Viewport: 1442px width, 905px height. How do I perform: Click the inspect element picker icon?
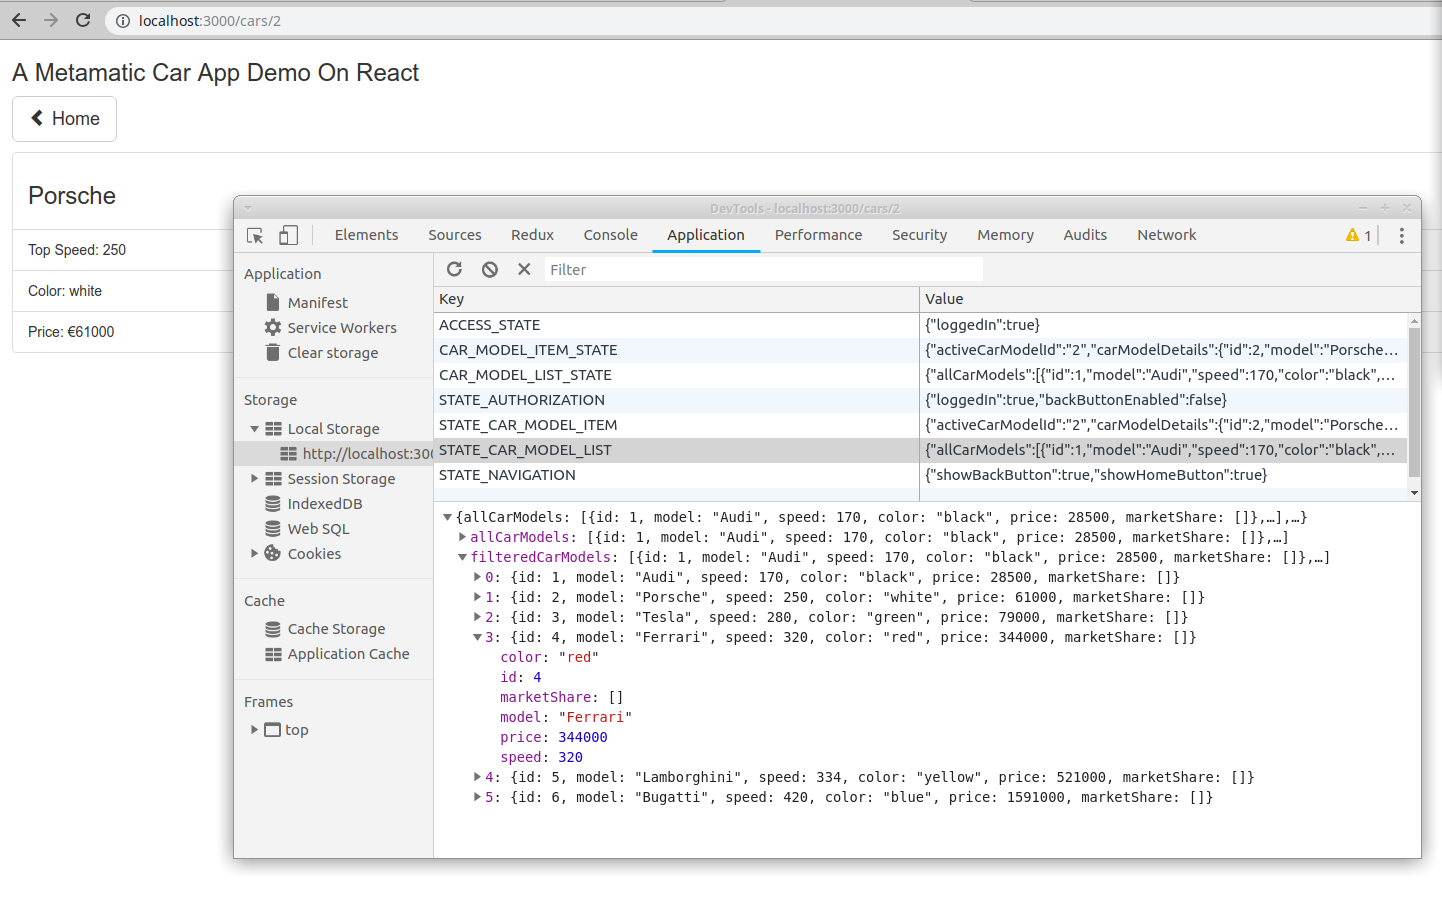click(255, 236)
